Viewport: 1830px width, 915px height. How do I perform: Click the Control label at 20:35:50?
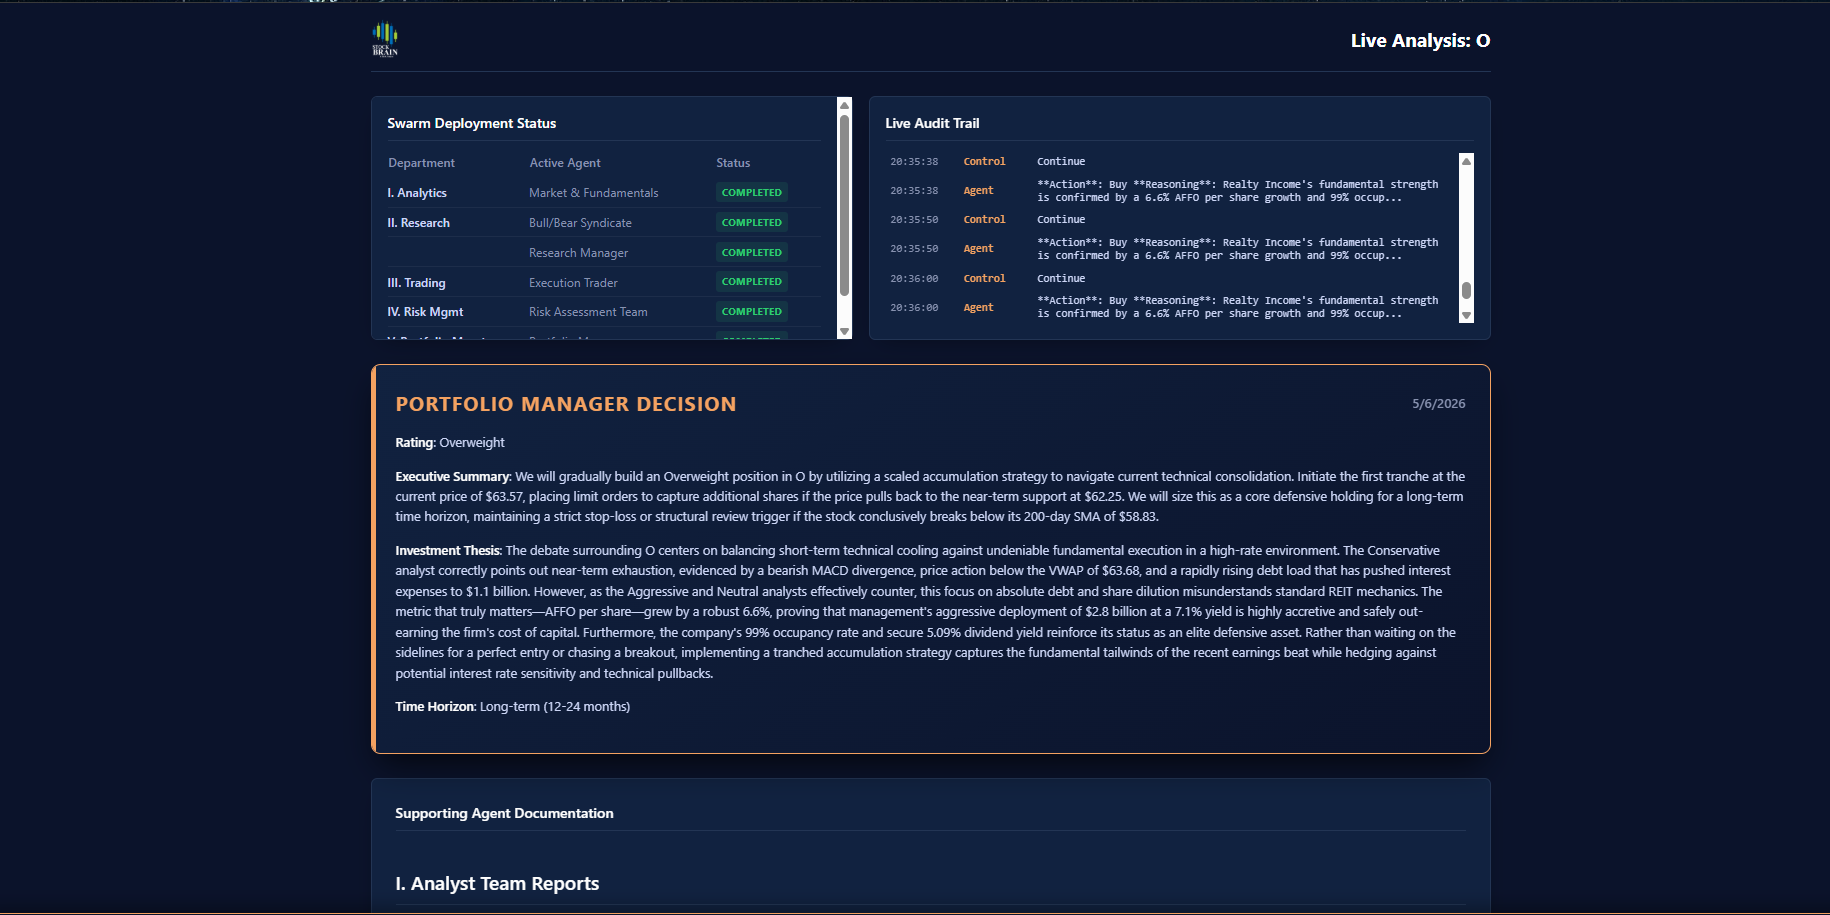tap(984, 219)
